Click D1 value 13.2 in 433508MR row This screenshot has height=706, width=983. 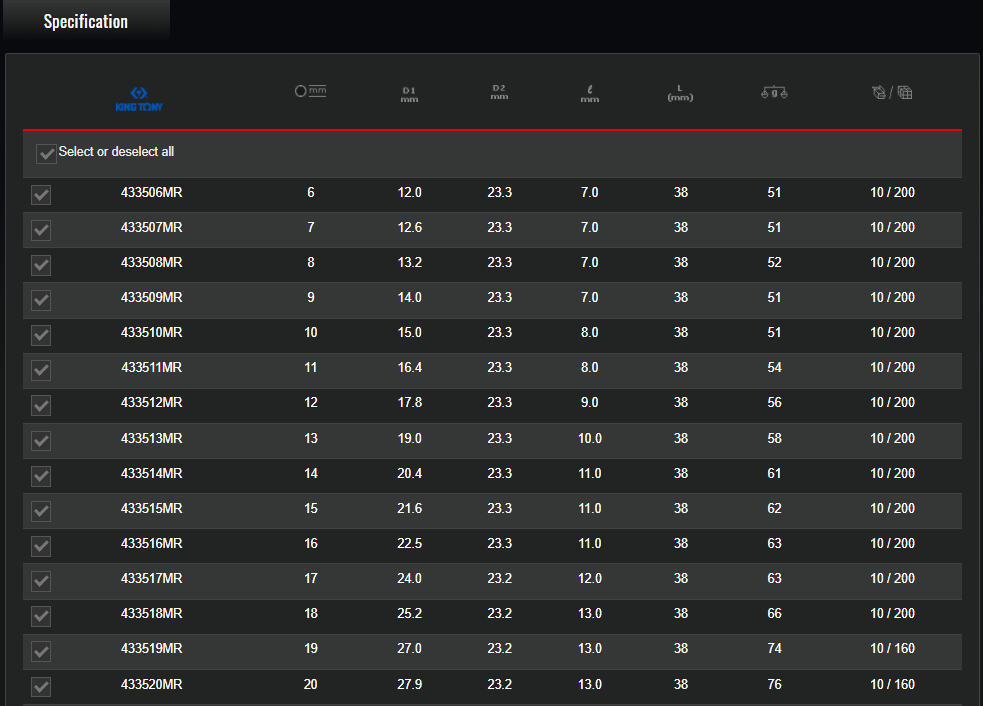pyautogui.click(x=409, y=263)
